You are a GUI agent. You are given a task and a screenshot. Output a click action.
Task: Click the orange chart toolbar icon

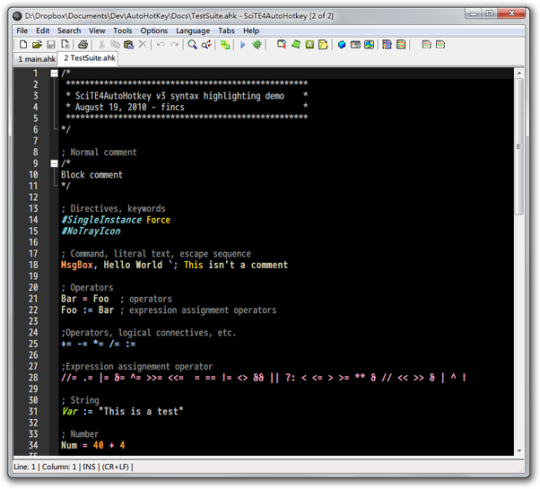pos(401,44)
